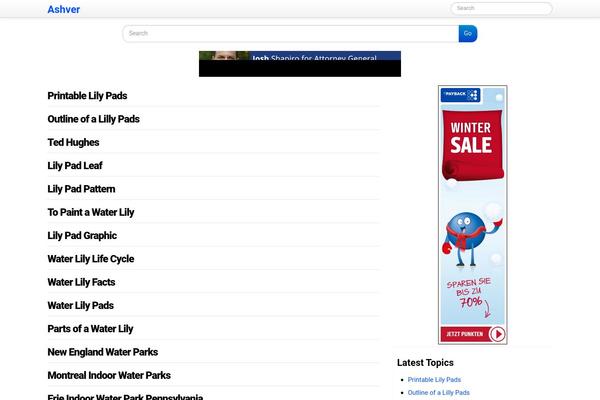Image resolution: width=600 pixels, height=400 pixels.
Task: Open the Water Lily Pads topic
Action: point(80,306)
